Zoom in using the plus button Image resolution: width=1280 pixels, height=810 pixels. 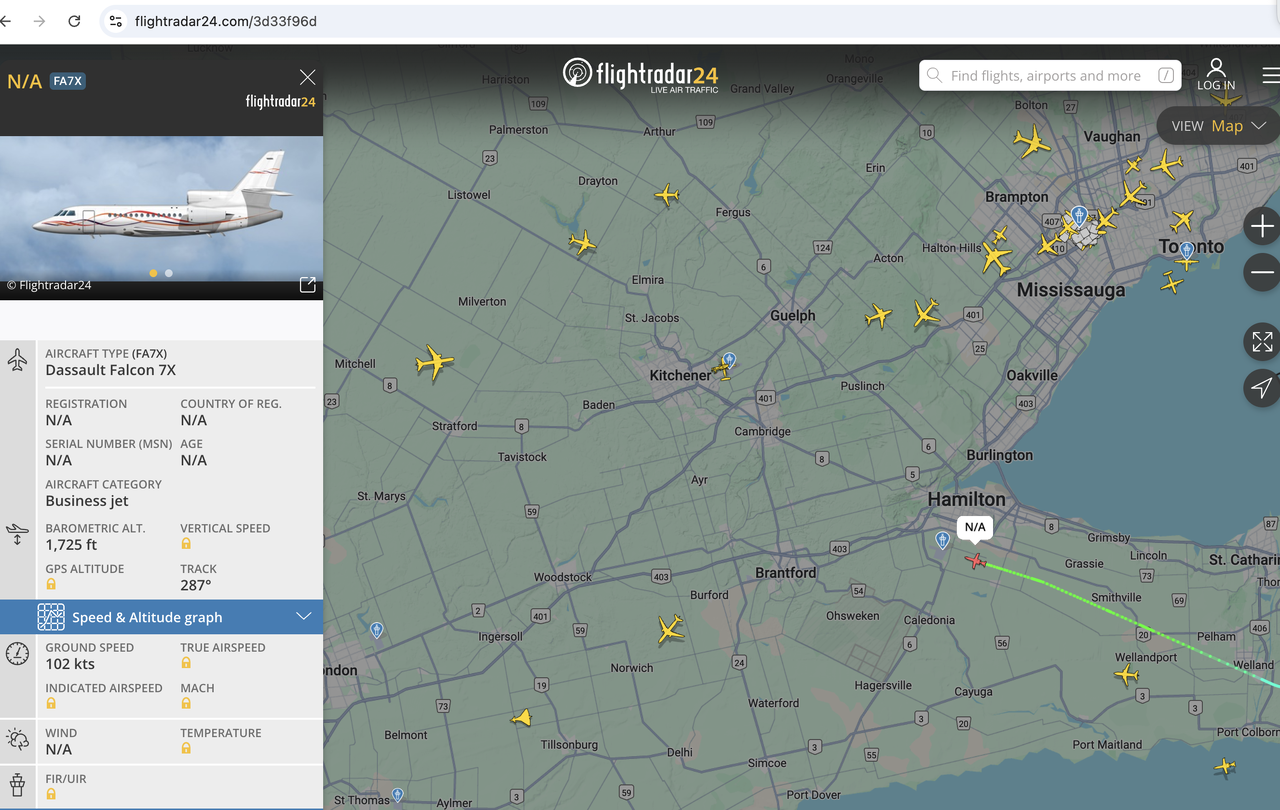pyautogui.click(x=1262, y=227)
